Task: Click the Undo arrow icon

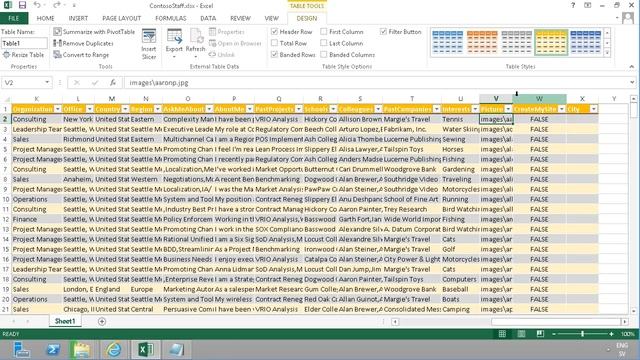Action: coord(37,5)
